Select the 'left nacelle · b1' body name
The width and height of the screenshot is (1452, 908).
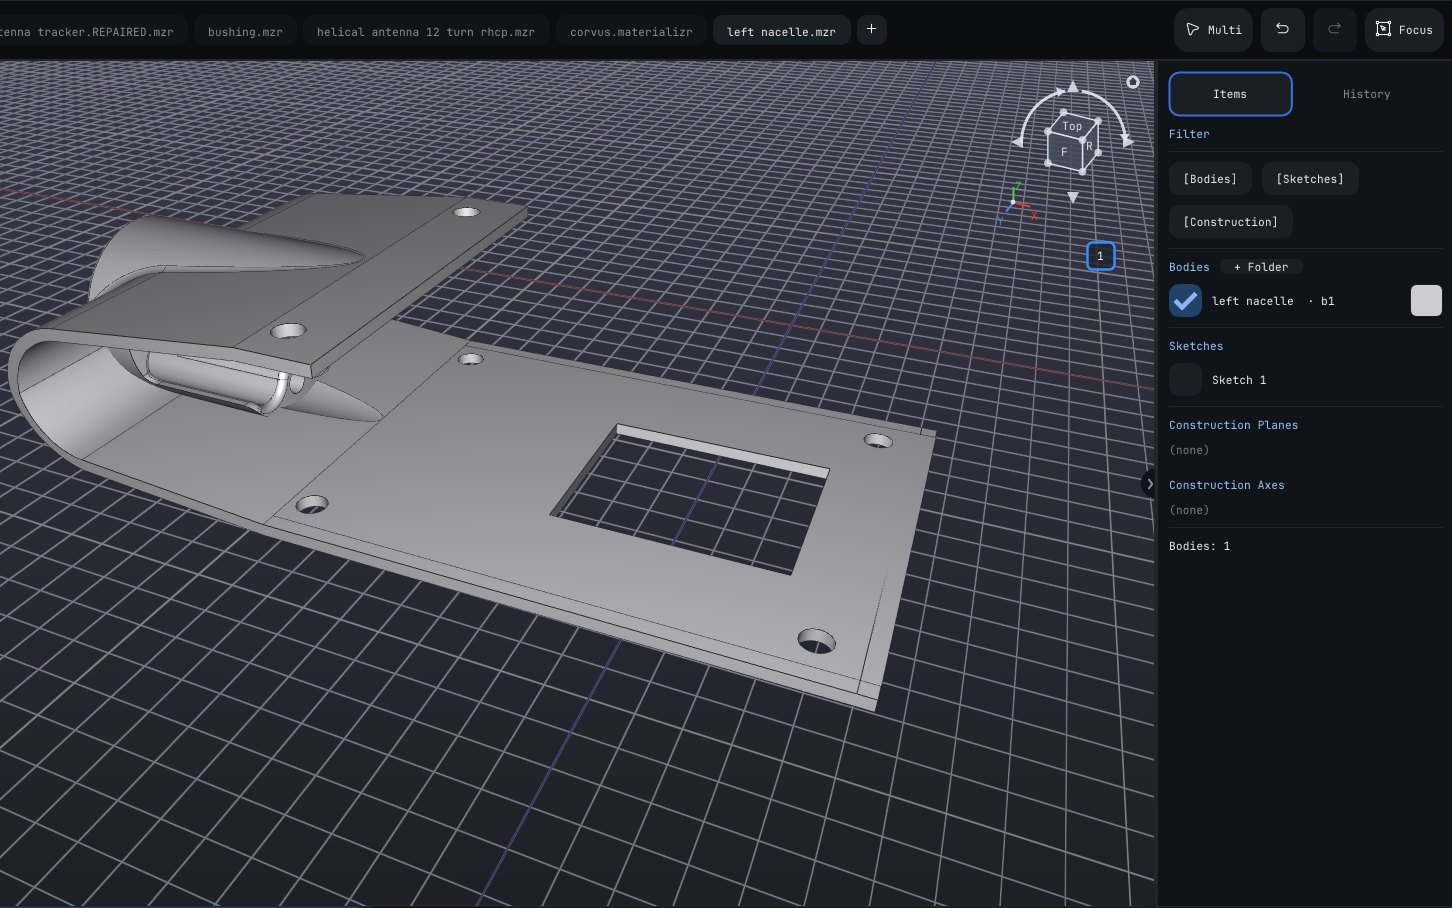(x=1273, y=301)
